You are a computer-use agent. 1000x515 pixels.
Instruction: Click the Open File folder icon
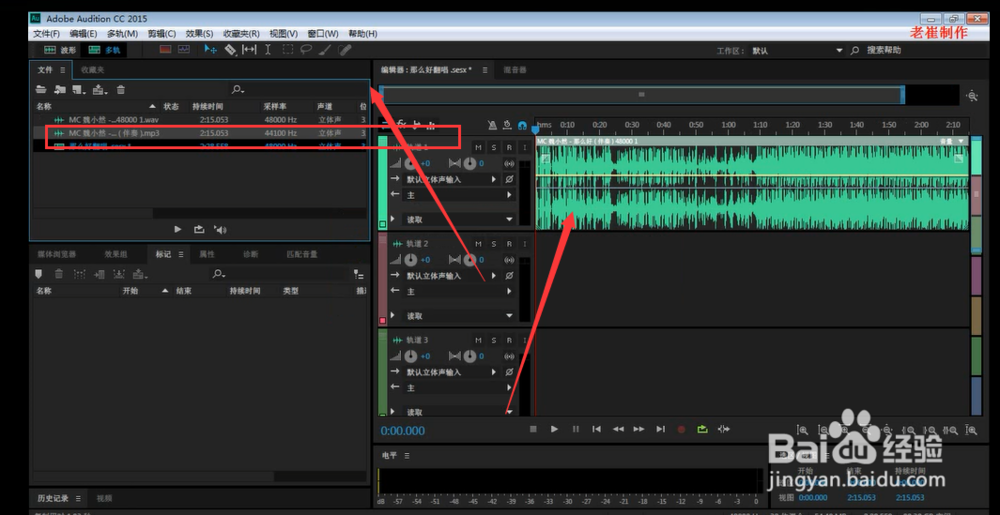tap(41, 90)
